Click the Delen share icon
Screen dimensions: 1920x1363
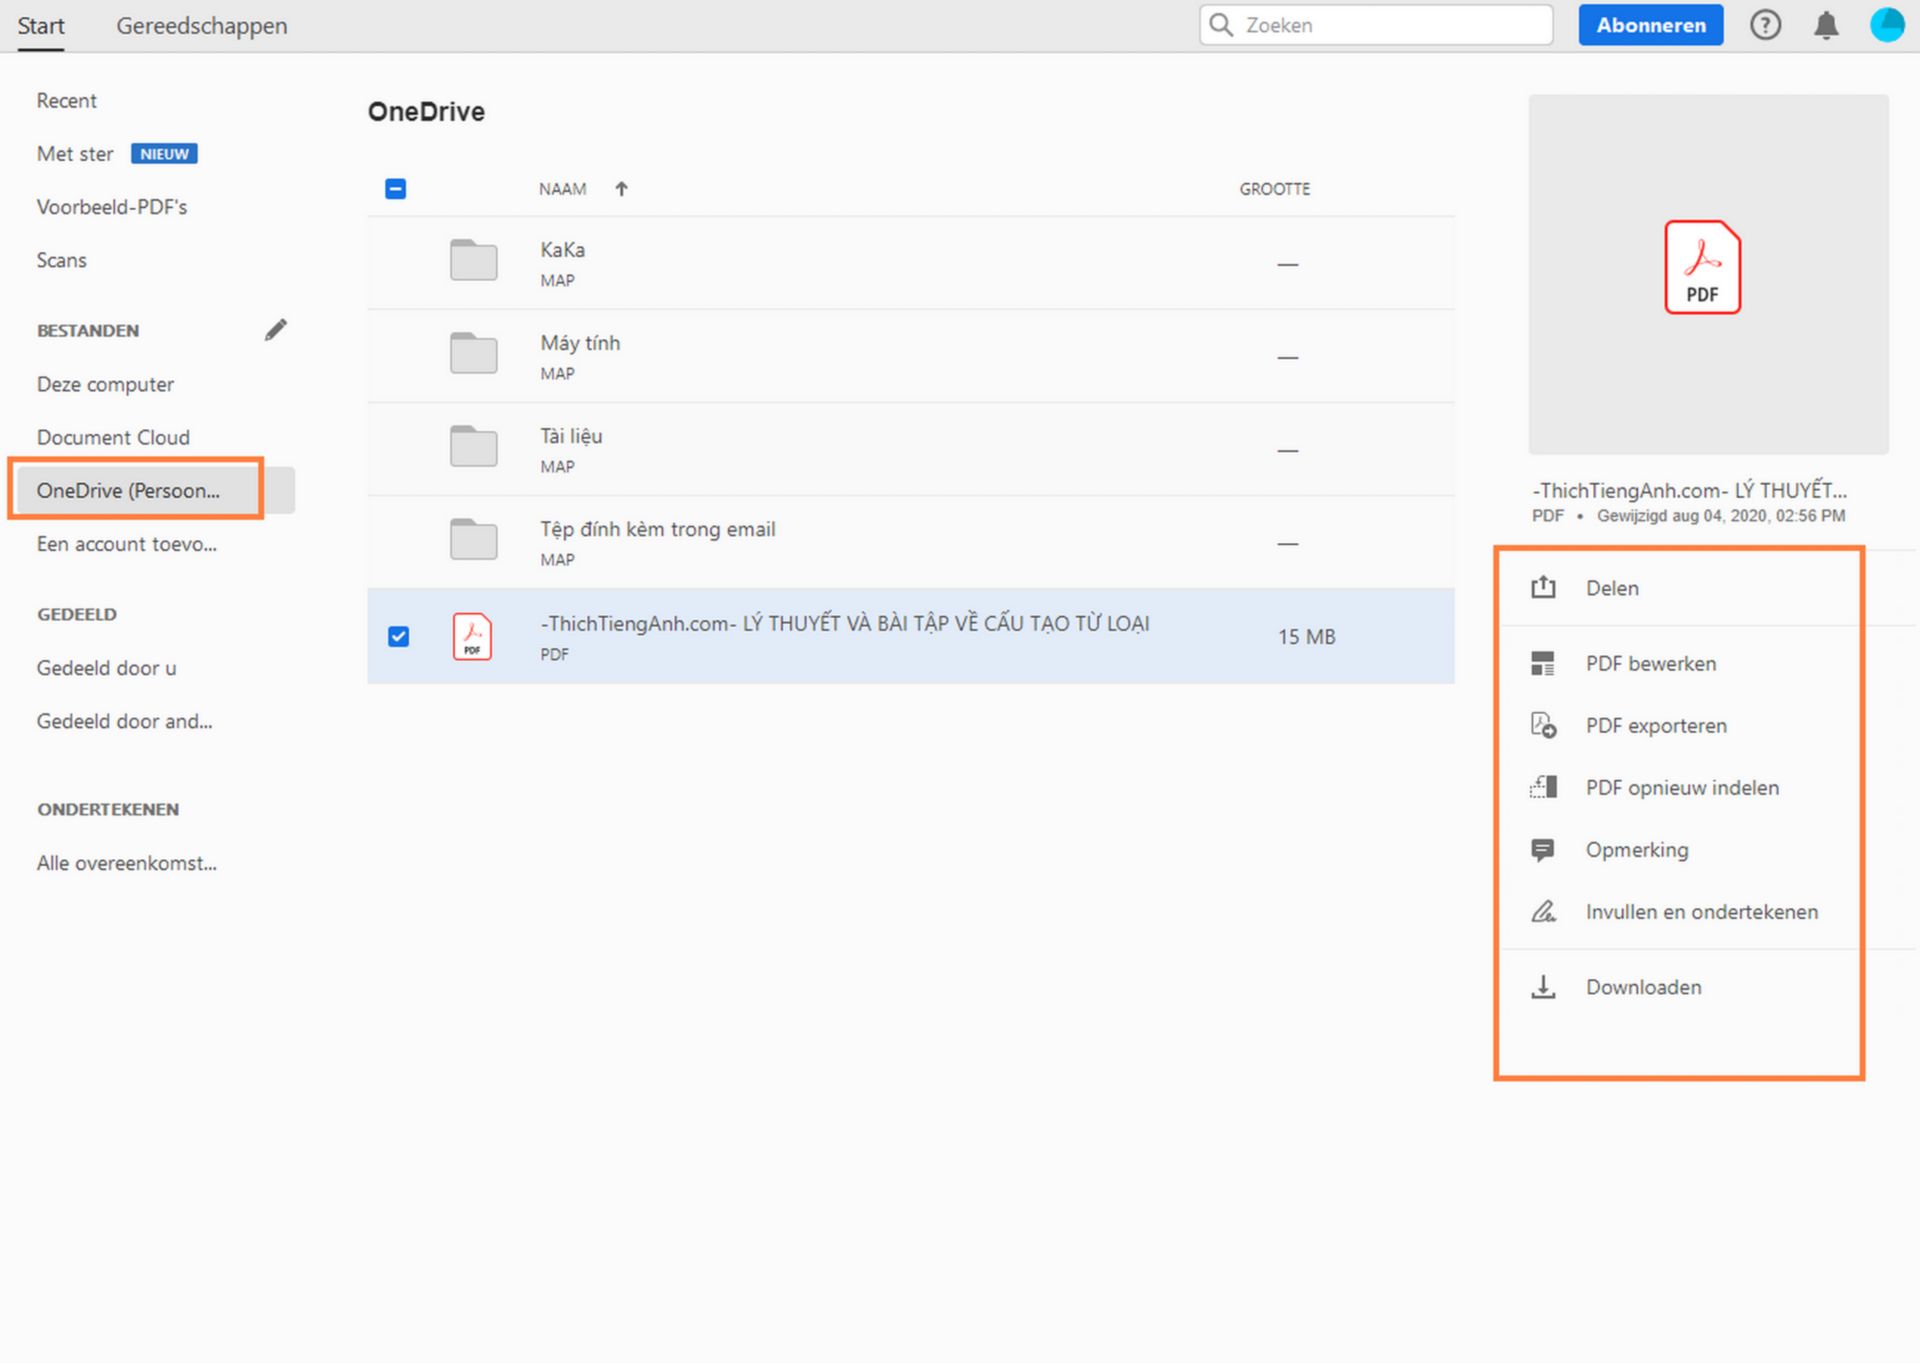coord(1544,588)
